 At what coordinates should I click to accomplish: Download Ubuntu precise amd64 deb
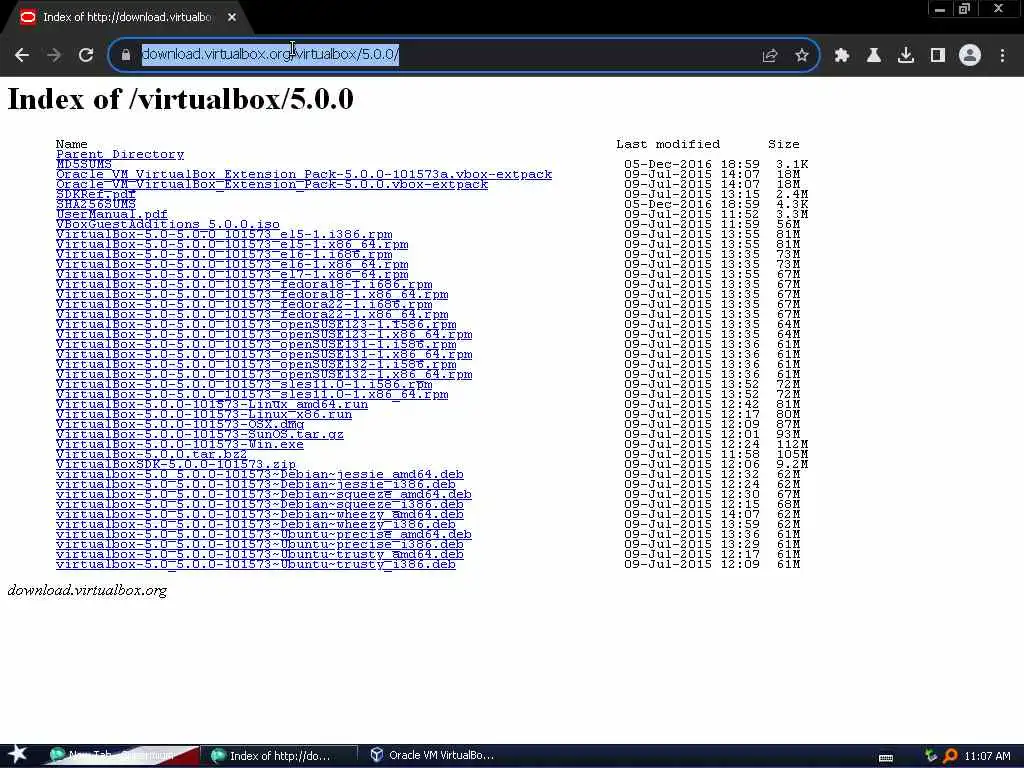(x=264, y=535)
